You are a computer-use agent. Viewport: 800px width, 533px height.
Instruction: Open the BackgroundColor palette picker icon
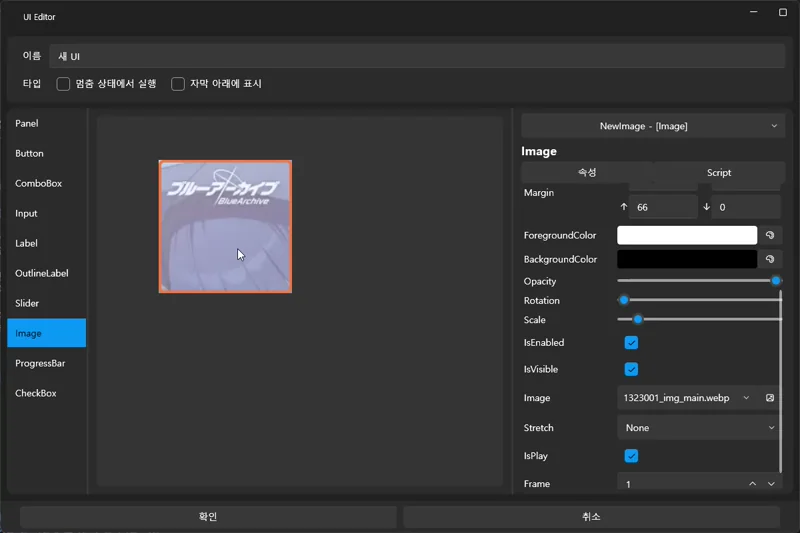tap(770, 259)
